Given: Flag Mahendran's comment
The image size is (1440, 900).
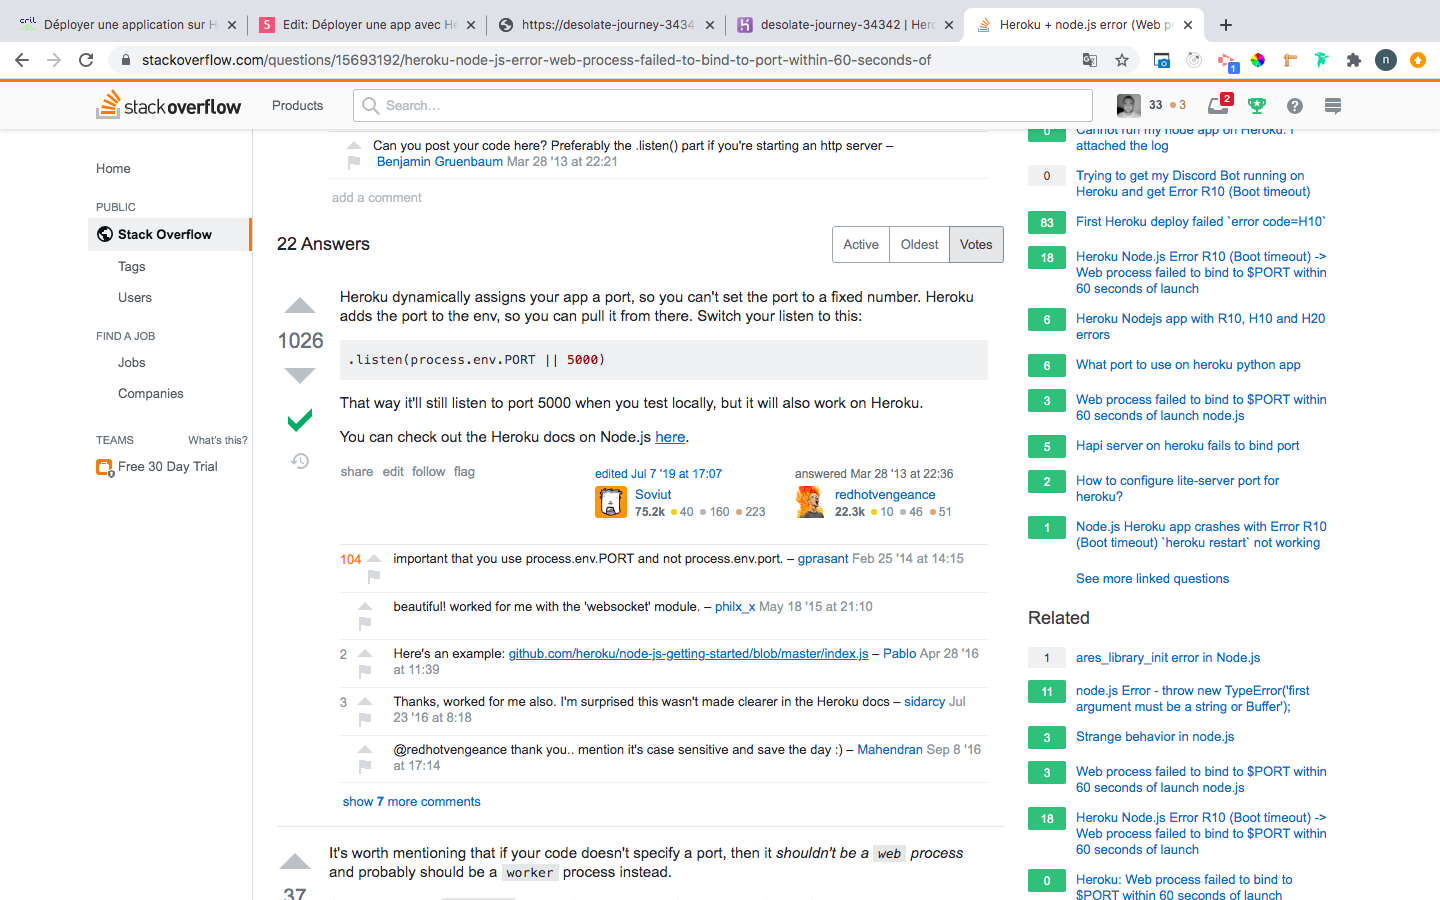Looking at the screenshot, I should point(365,767).
